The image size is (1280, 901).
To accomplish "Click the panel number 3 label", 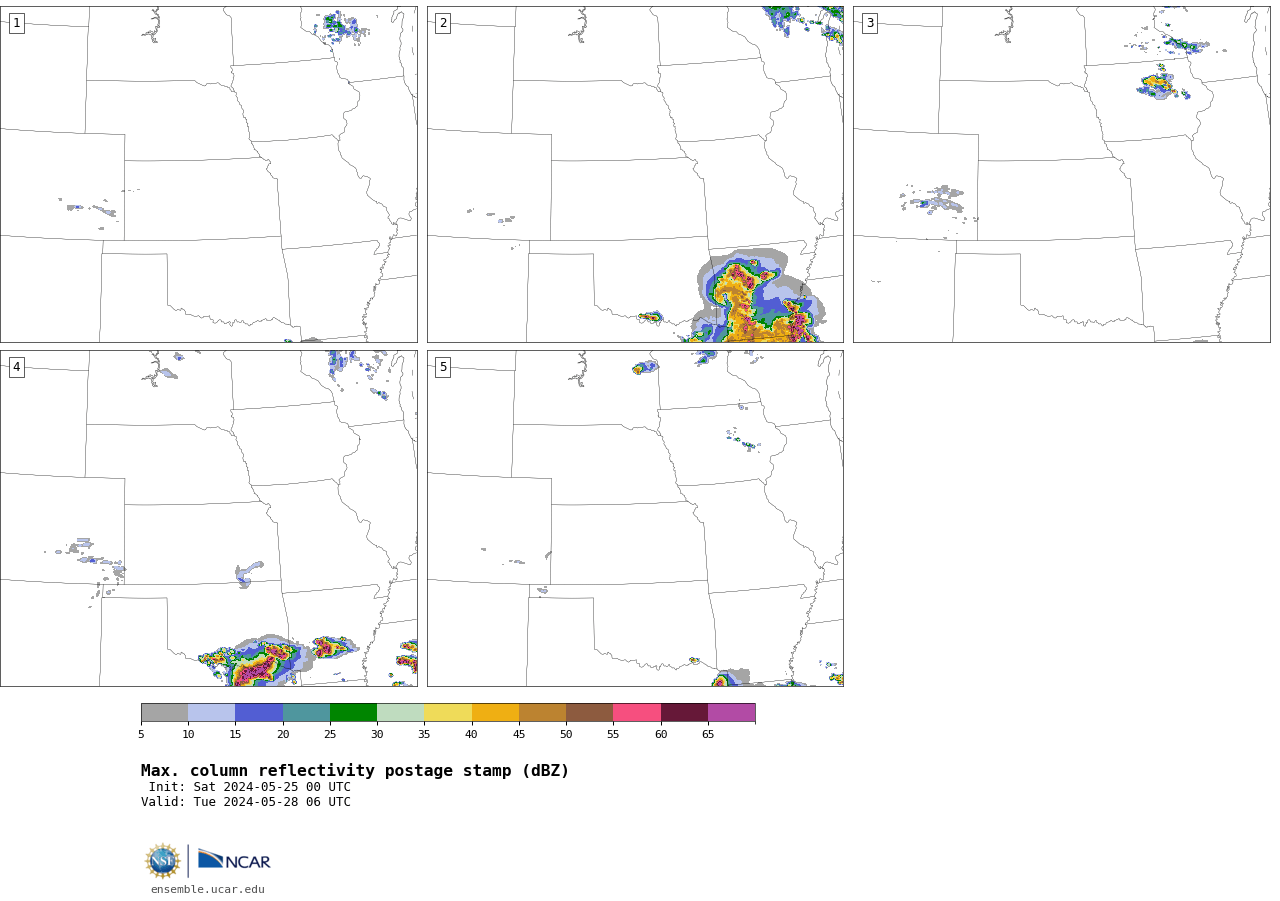I will 870,23.
